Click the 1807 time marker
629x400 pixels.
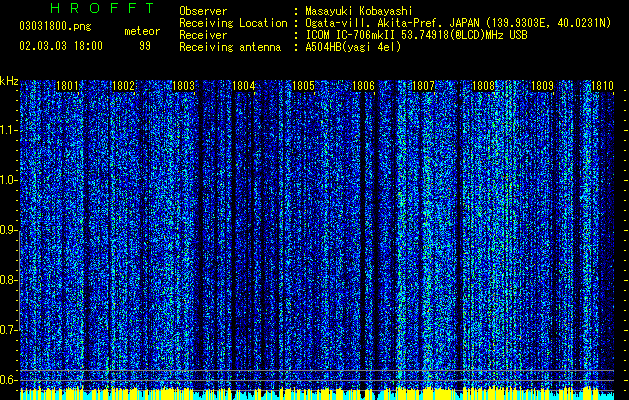click(x=424, y=86)
